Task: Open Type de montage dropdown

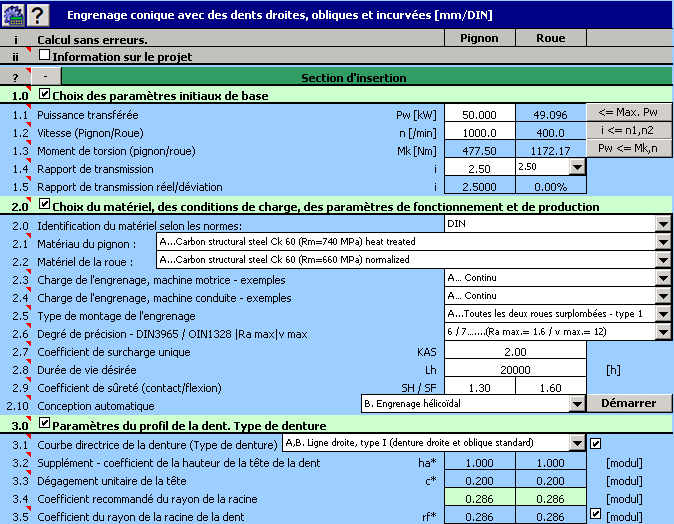Action: 663,314
